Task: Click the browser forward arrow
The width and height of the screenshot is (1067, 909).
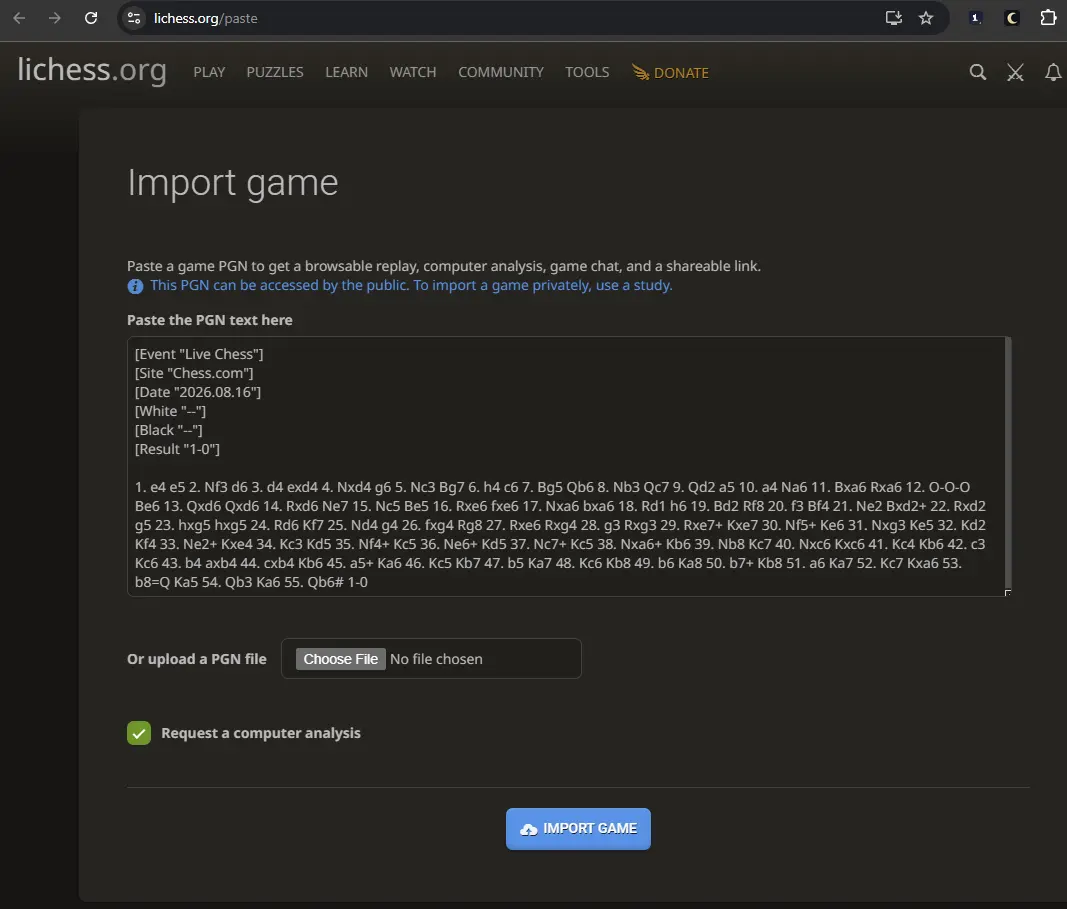Action: [54, 18]
